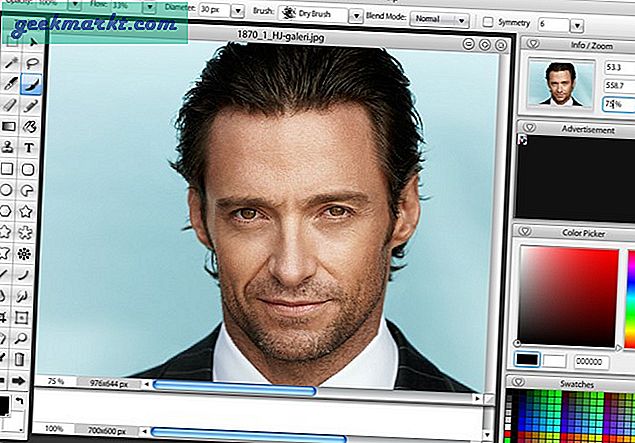Click the swap colors arrow in the toolbox
This screenshot has height=443, width=635.
(x=19, y=401)
